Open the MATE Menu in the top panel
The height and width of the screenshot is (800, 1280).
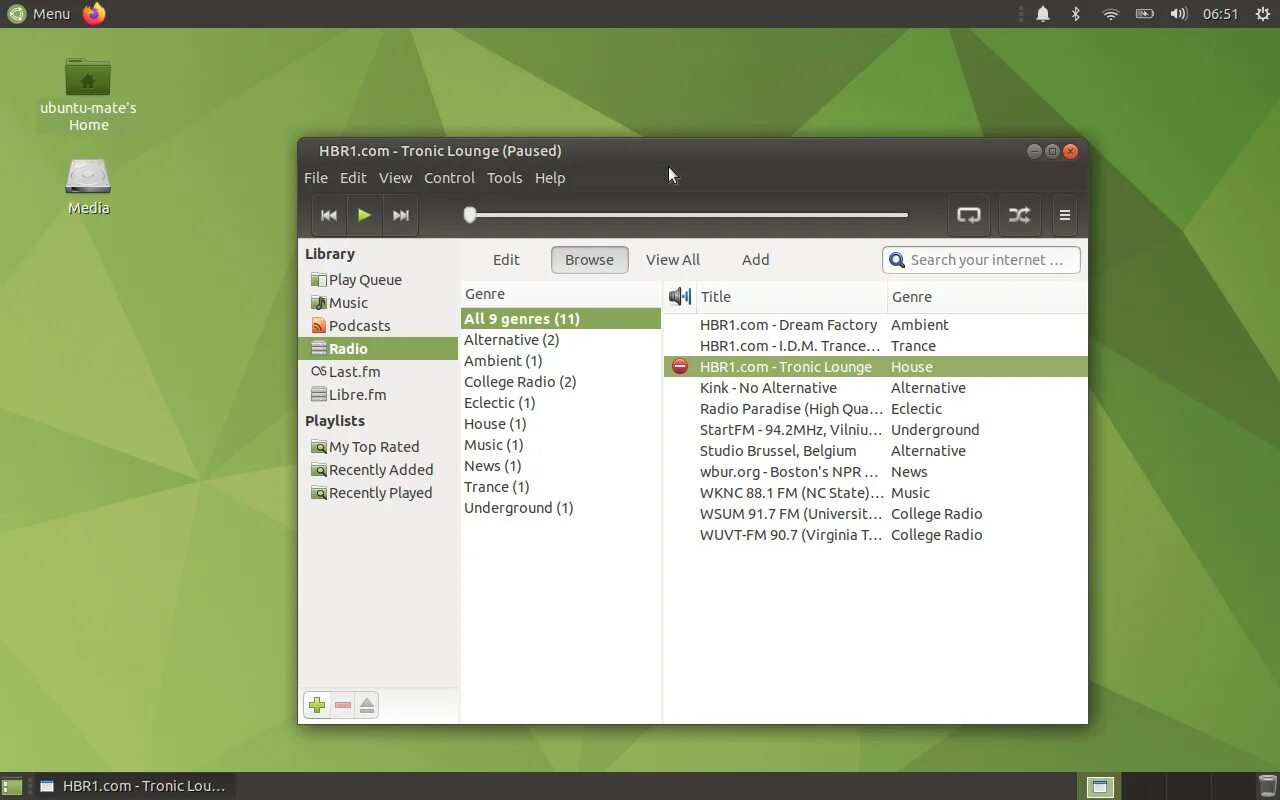click(x=39, y=14)
